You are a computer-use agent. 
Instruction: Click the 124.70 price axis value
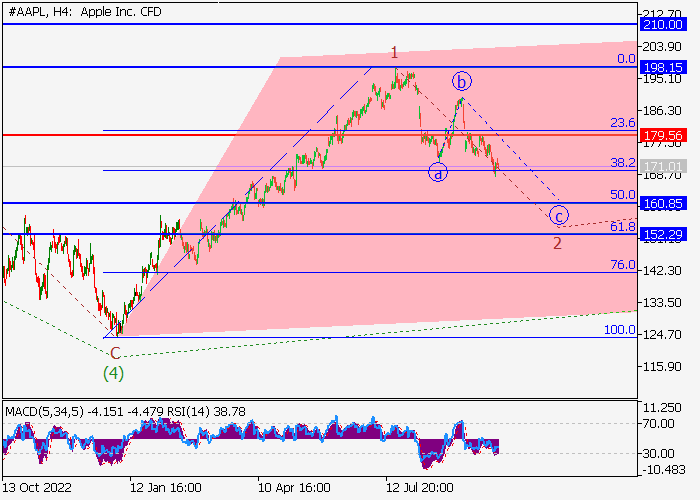(x=662, y=334)
